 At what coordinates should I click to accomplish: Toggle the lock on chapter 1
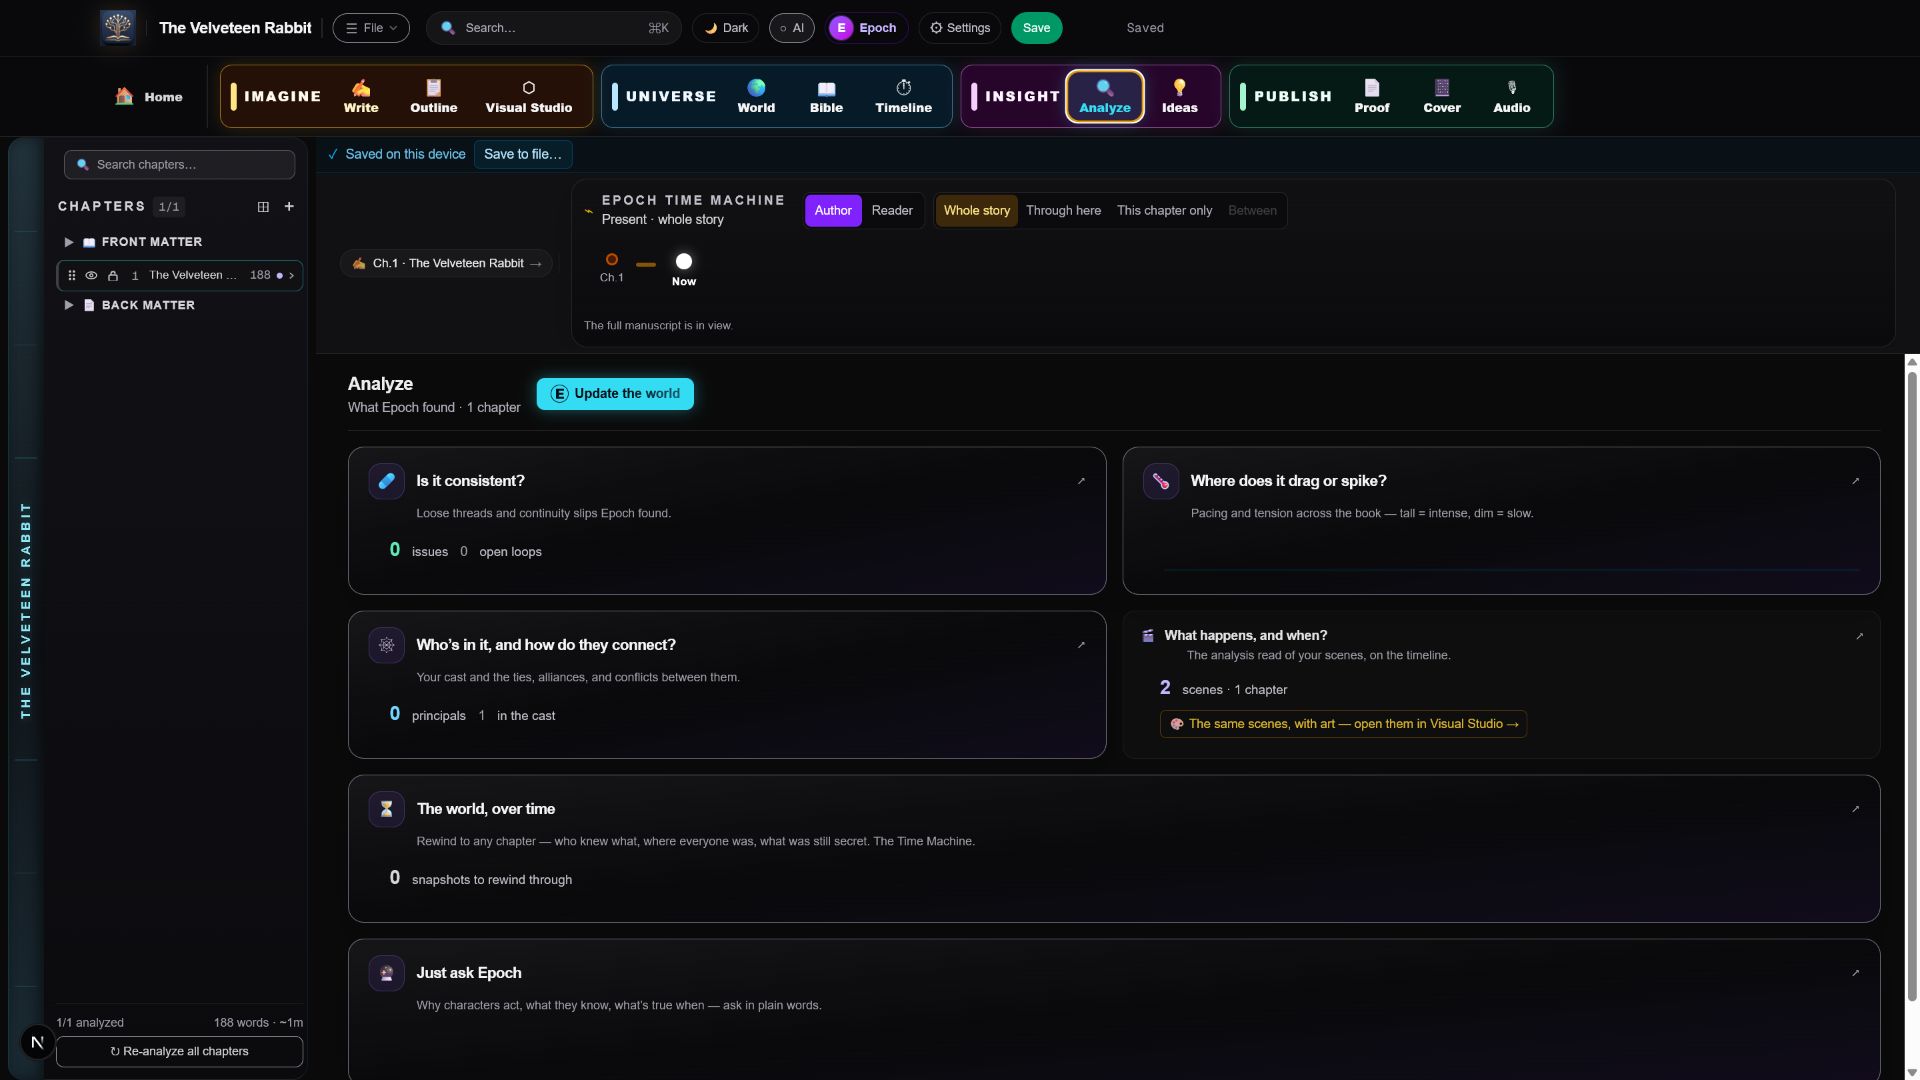click(113, 276)
